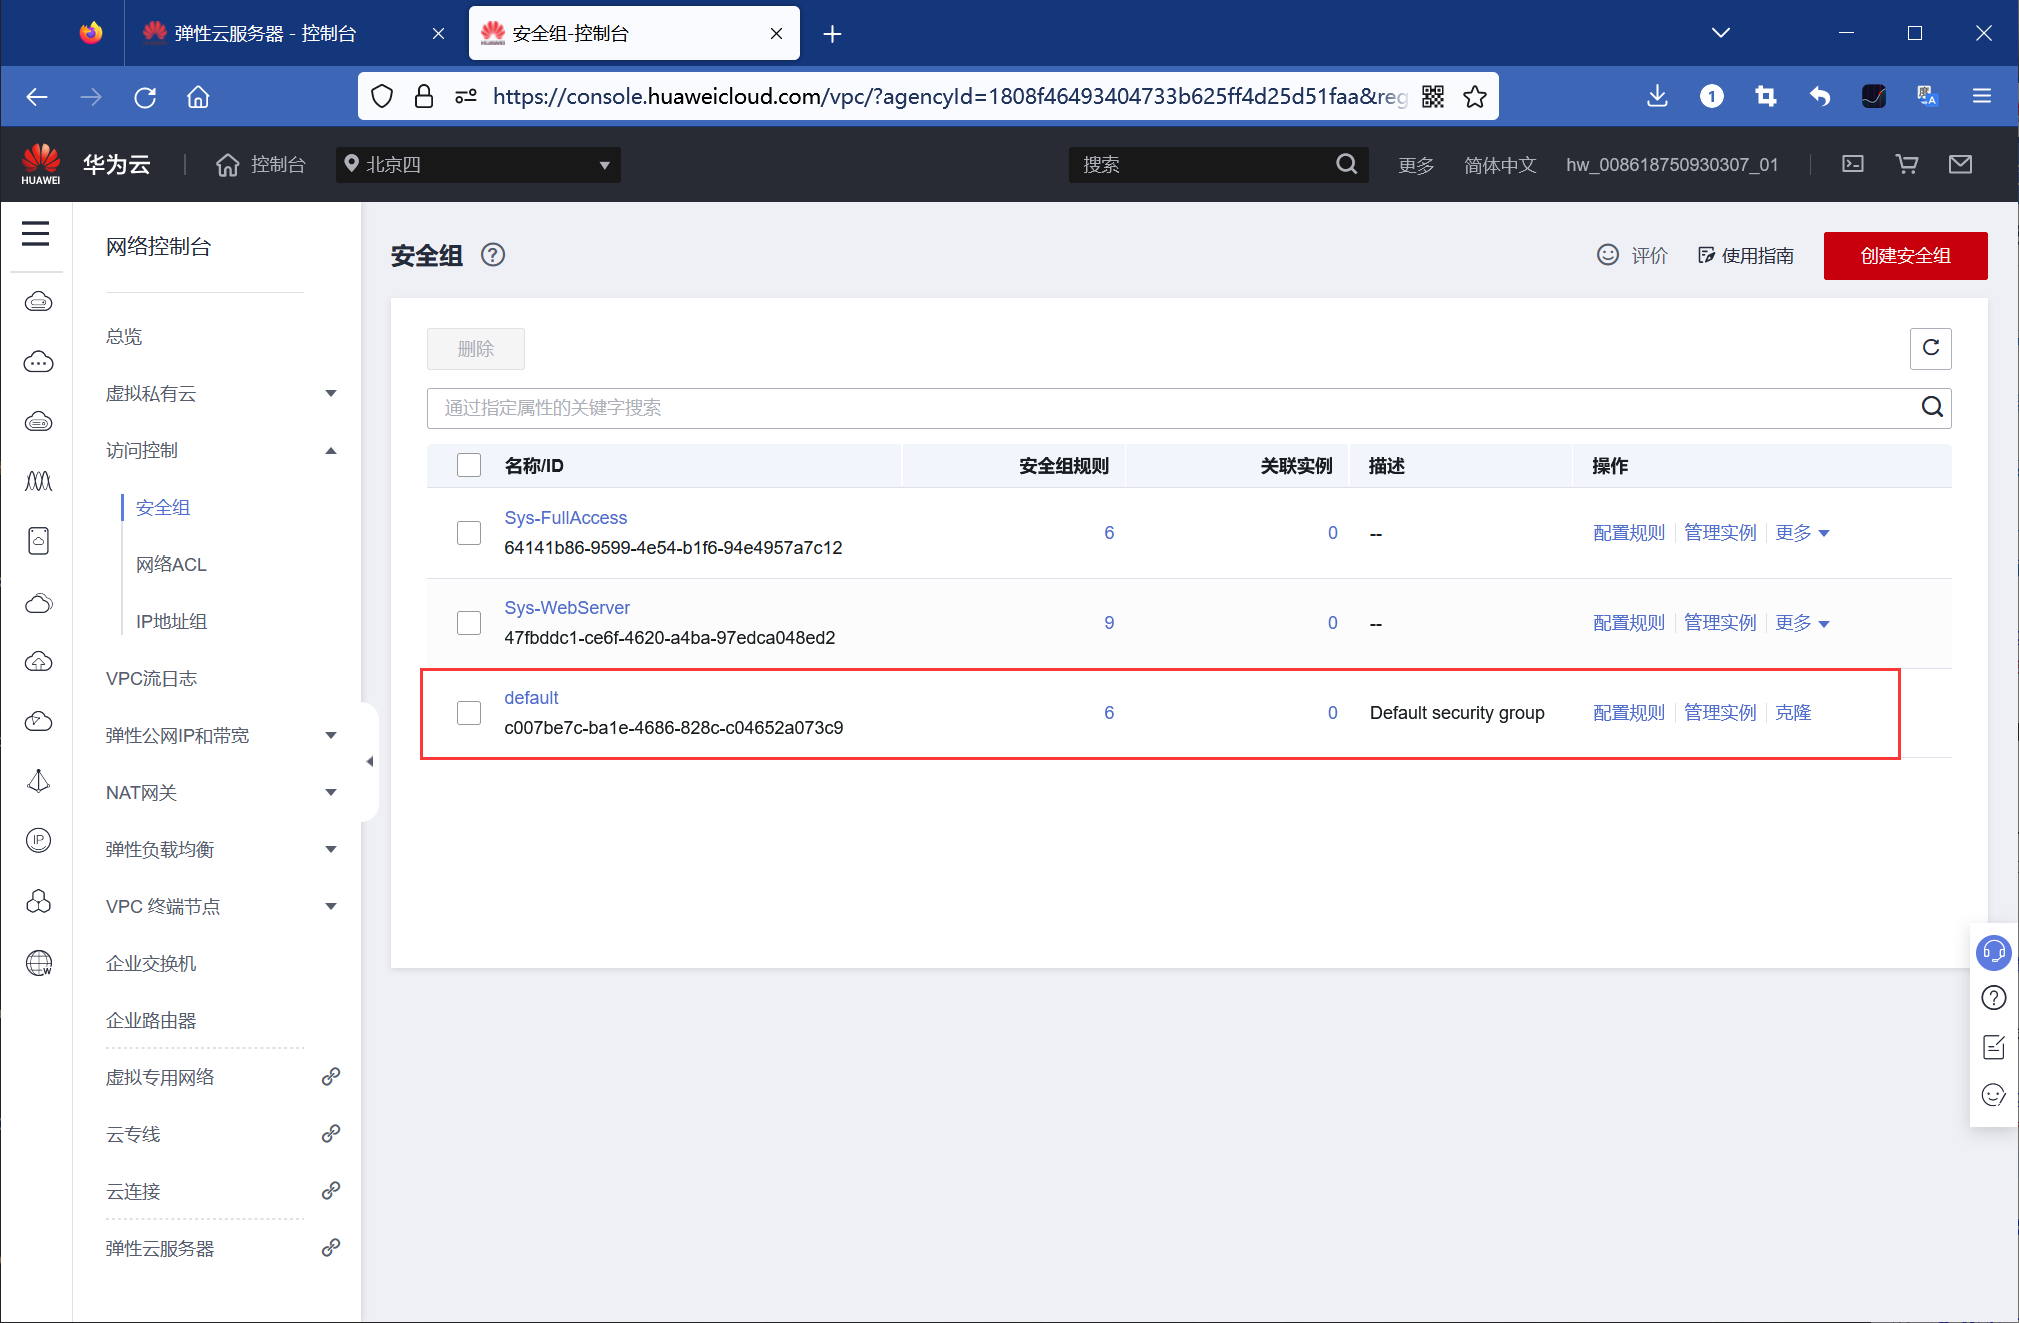Screen dimensions: 2019x1323
Task: Open the mail messages icon
Action: pyautogui.click(x=1960, y=164)
